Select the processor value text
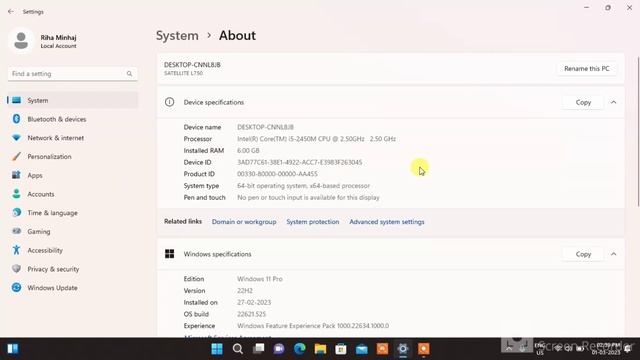Screen dimensions: 640x360 pyautogui.click(x=316, y=139)
